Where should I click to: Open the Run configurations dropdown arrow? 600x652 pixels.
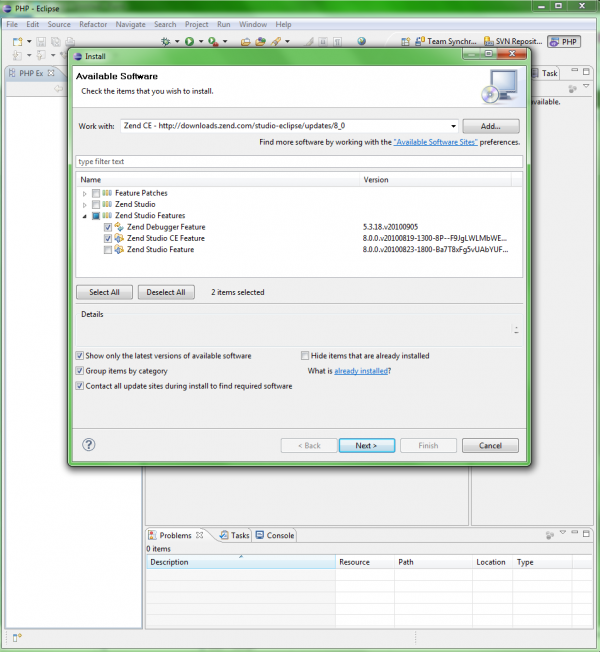201,41
